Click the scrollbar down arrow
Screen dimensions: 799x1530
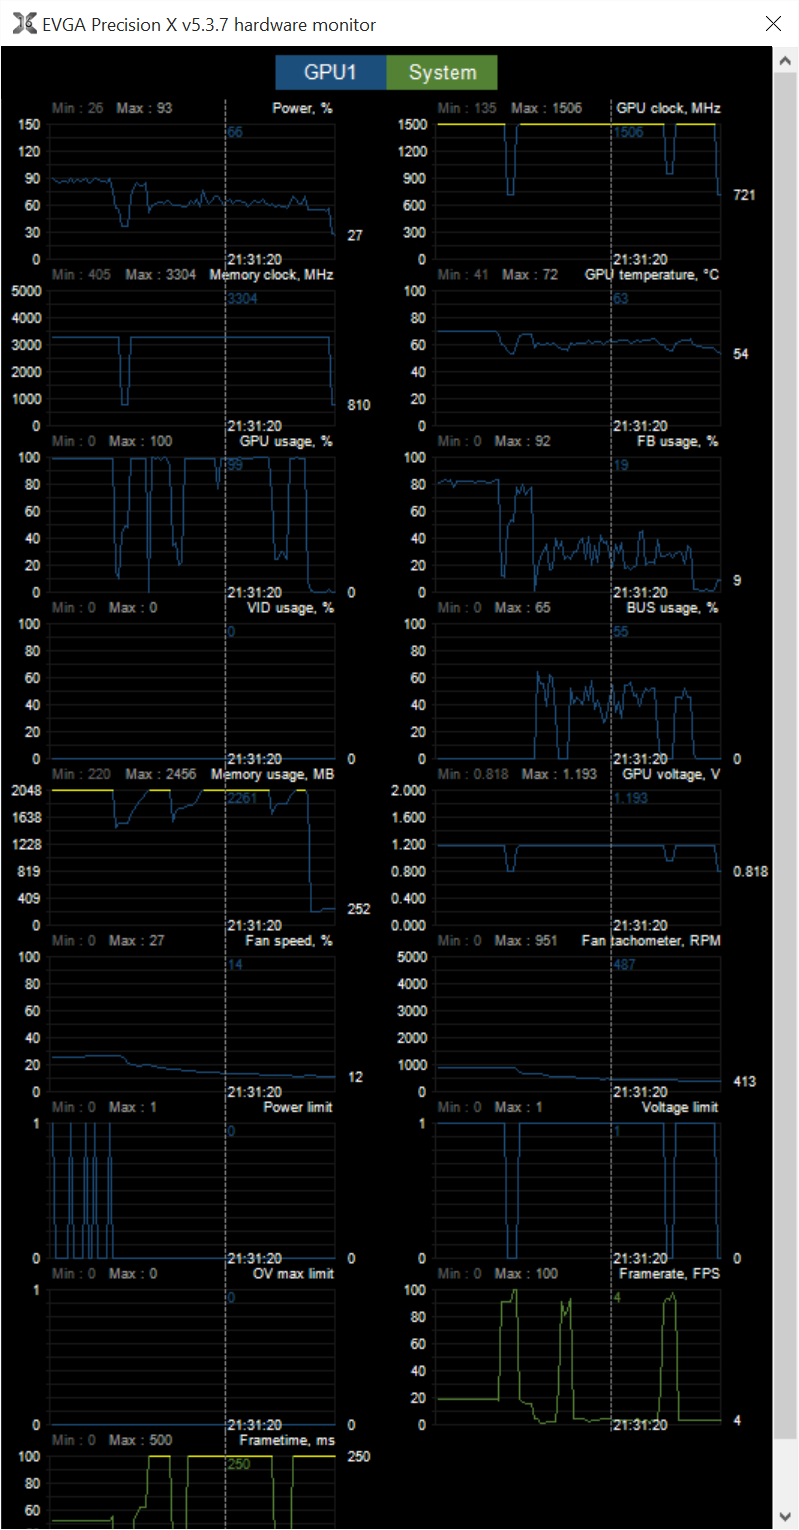786,1516
